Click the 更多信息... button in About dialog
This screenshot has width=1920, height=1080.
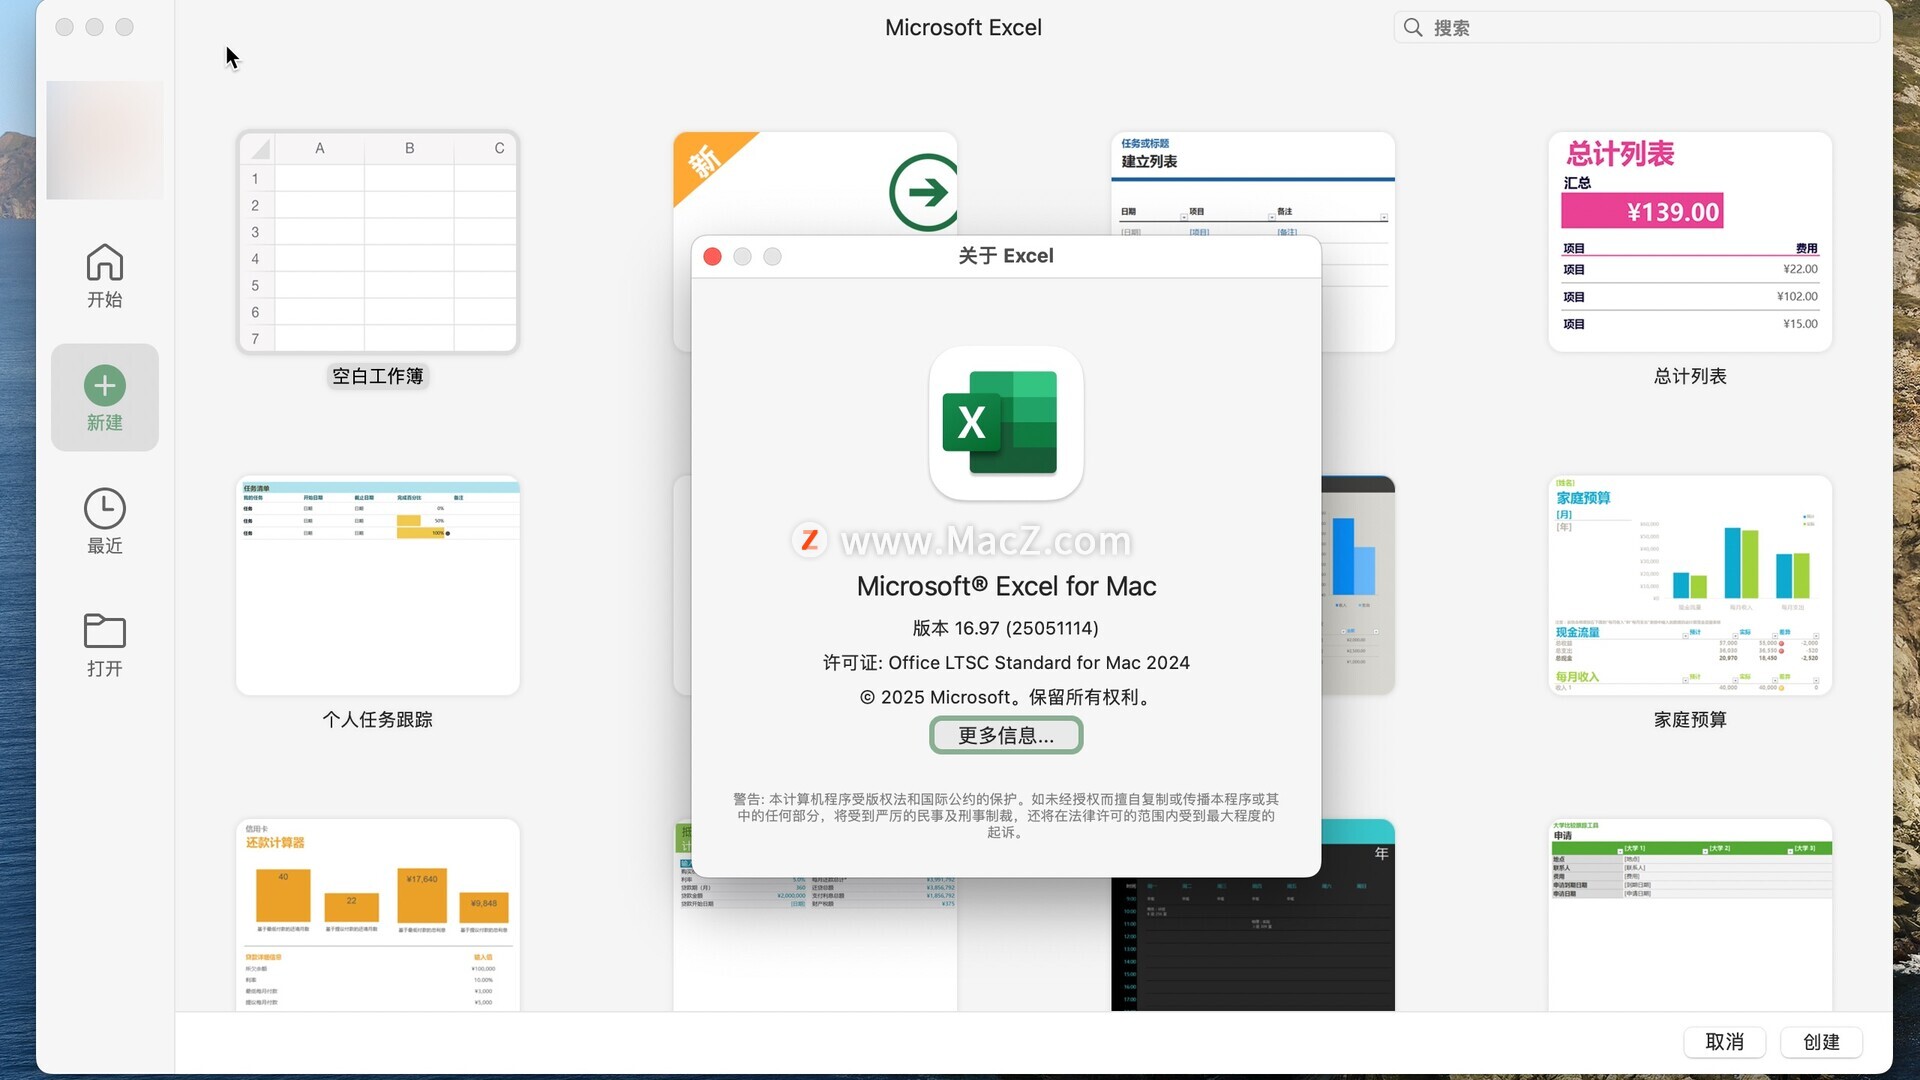(1006, 736)
